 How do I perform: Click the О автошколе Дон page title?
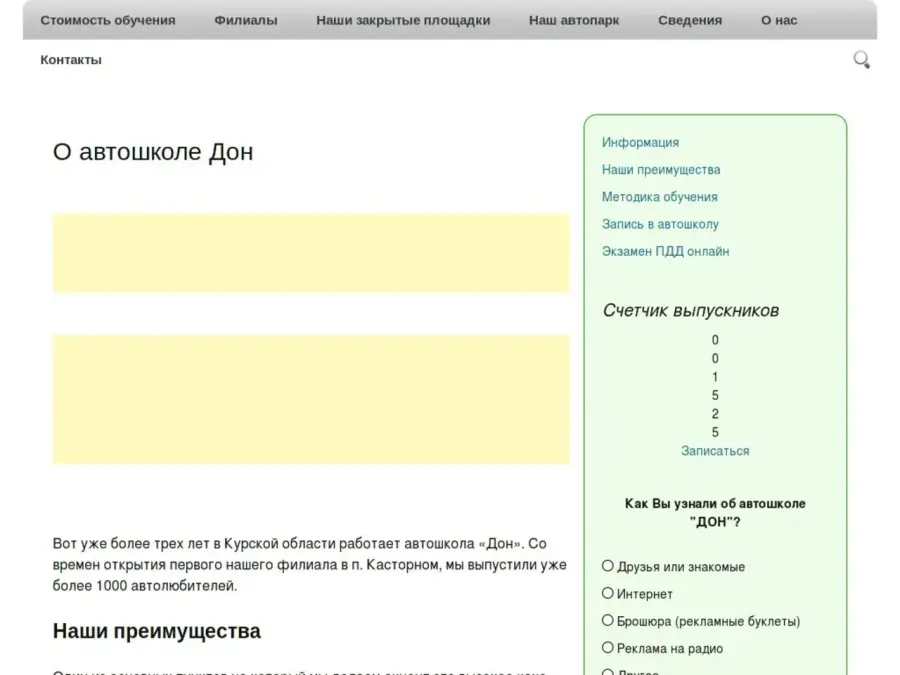[153, 152]
